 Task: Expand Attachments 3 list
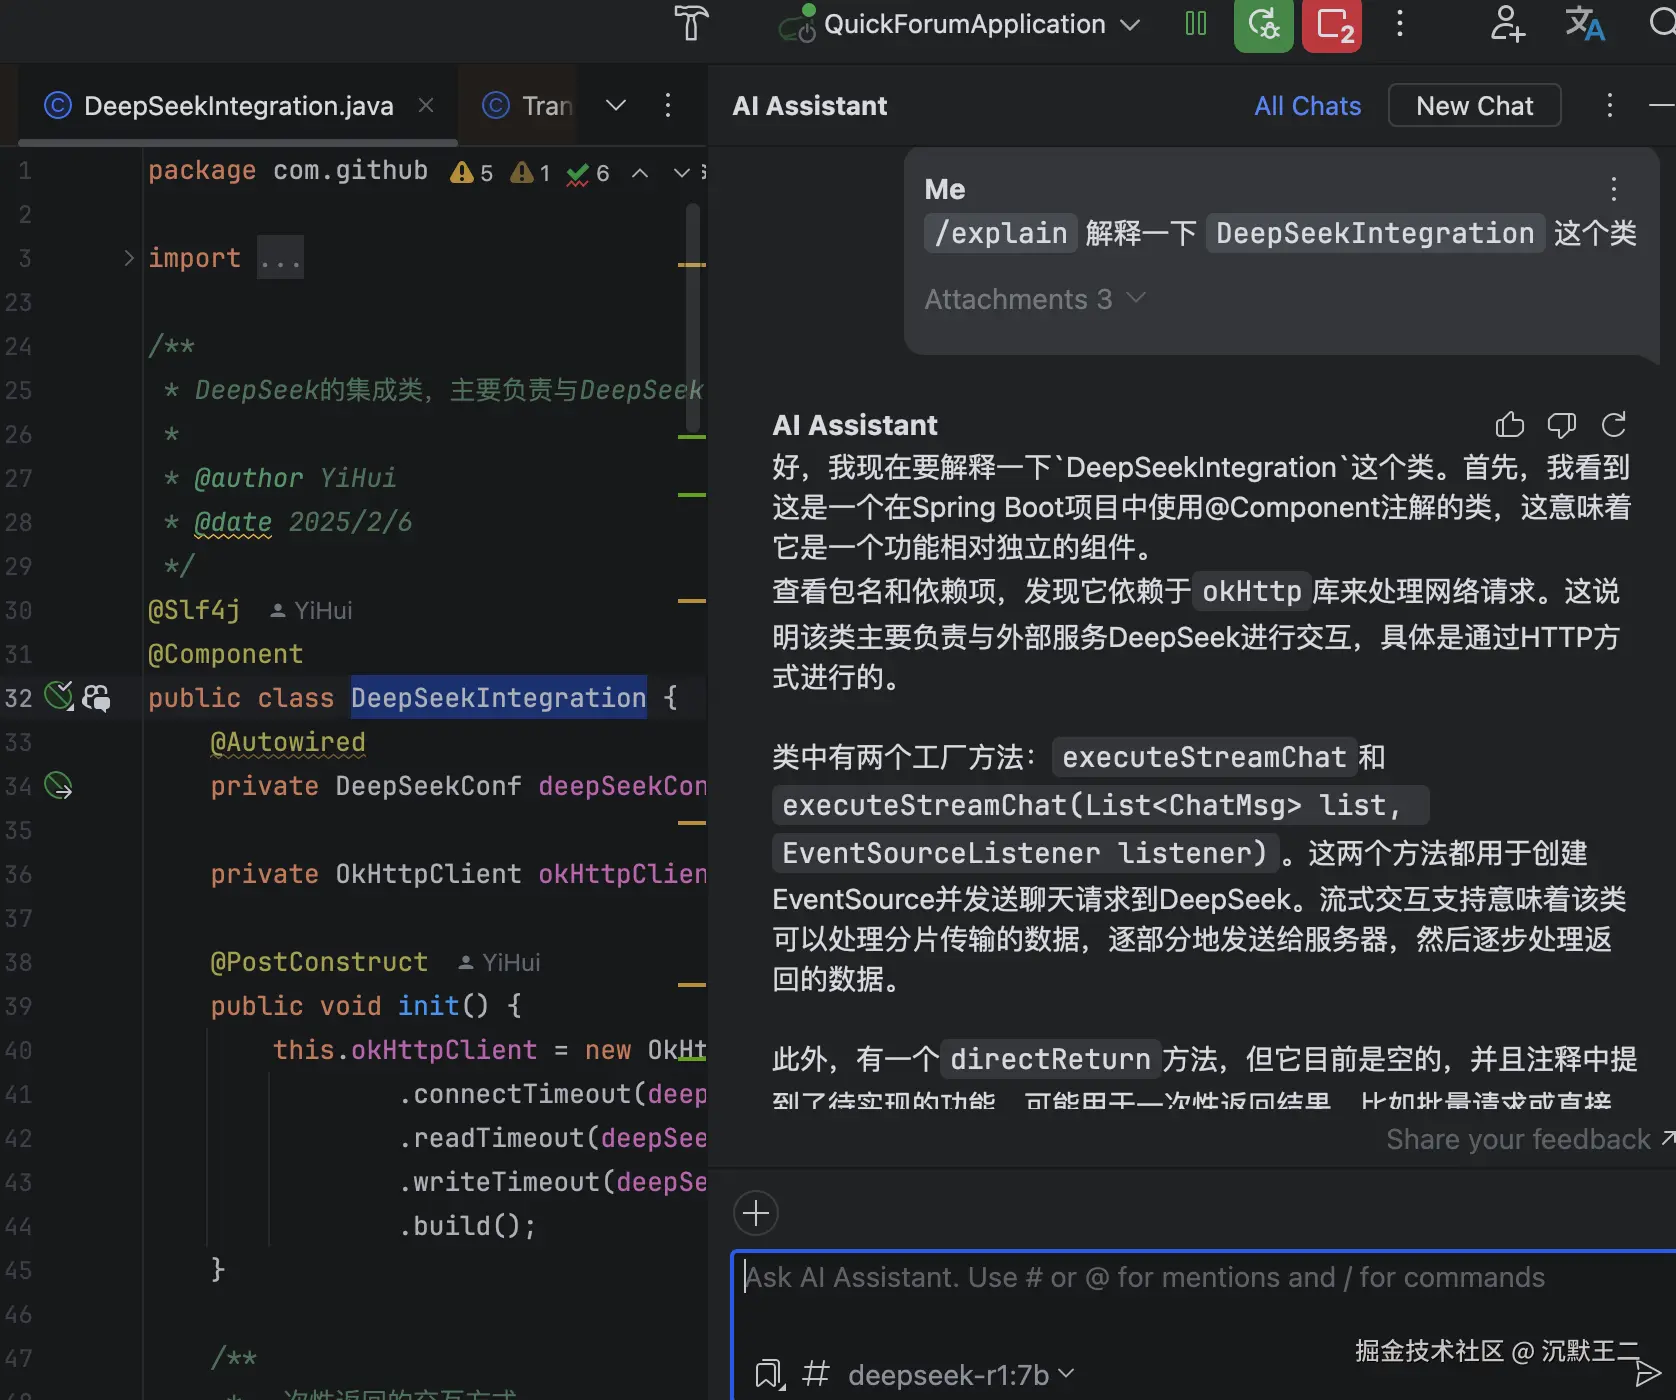pyautogui.click(x=1034, y=299)
